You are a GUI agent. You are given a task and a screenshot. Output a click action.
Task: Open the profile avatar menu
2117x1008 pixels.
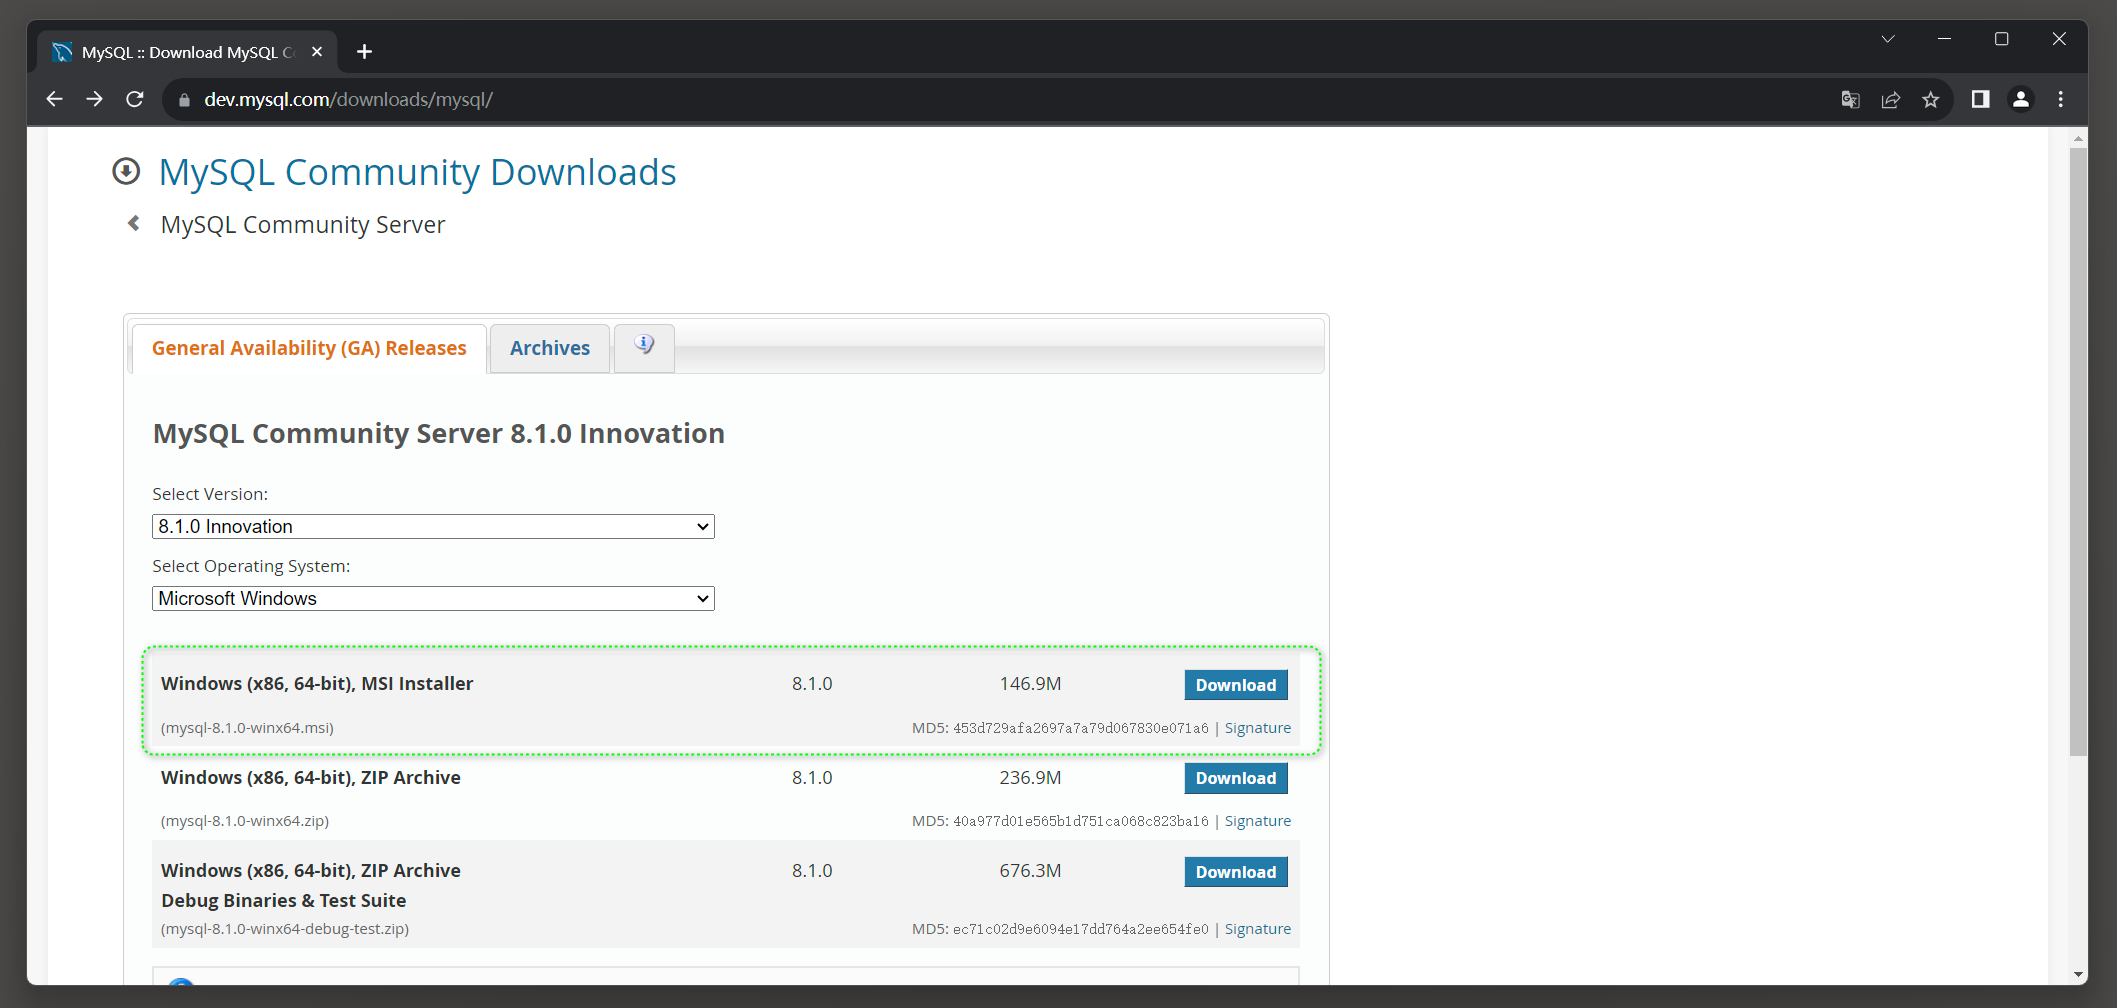[x=2021, y=99]
